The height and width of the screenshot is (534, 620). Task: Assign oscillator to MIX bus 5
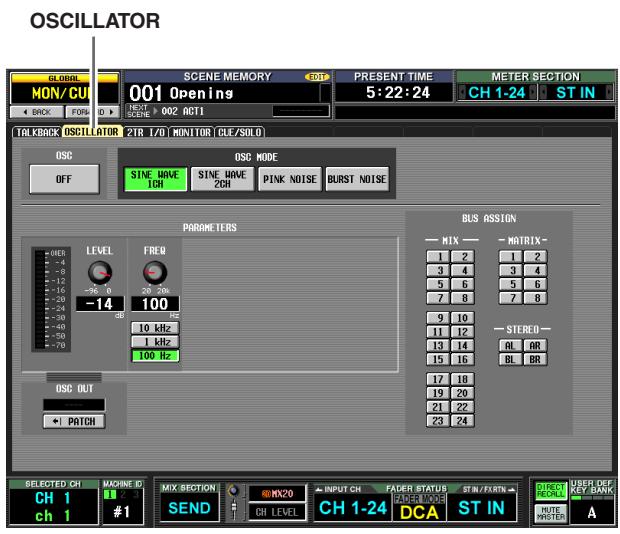click(438, 284)
